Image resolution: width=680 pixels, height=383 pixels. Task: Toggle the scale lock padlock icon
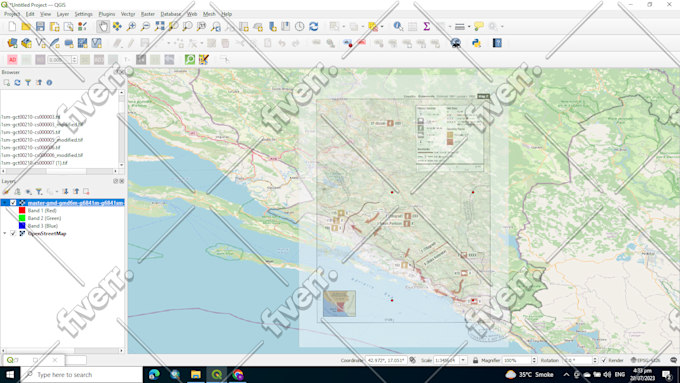475,360
